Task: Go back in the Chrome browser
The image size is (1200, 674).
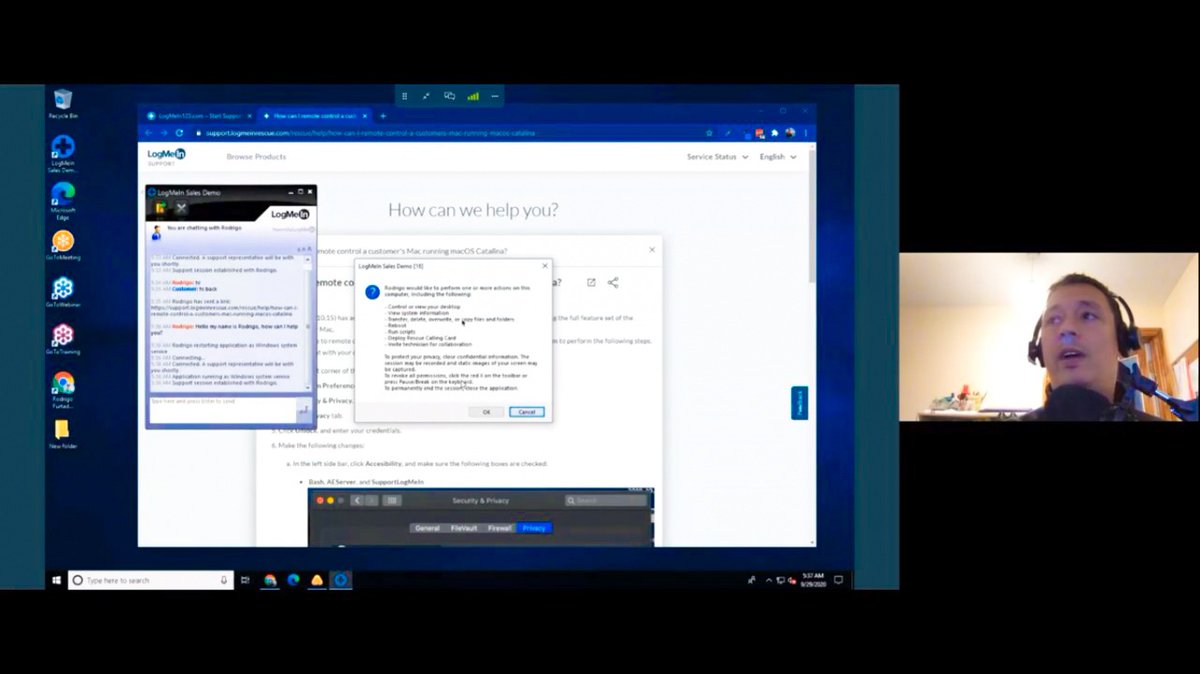Action: pyautogui.click(x=149, y=132)
